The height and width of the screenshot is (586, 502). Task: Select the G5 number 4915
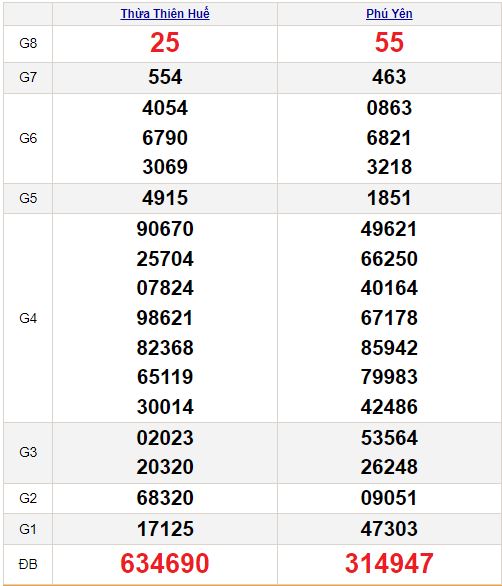coord(165,198)
